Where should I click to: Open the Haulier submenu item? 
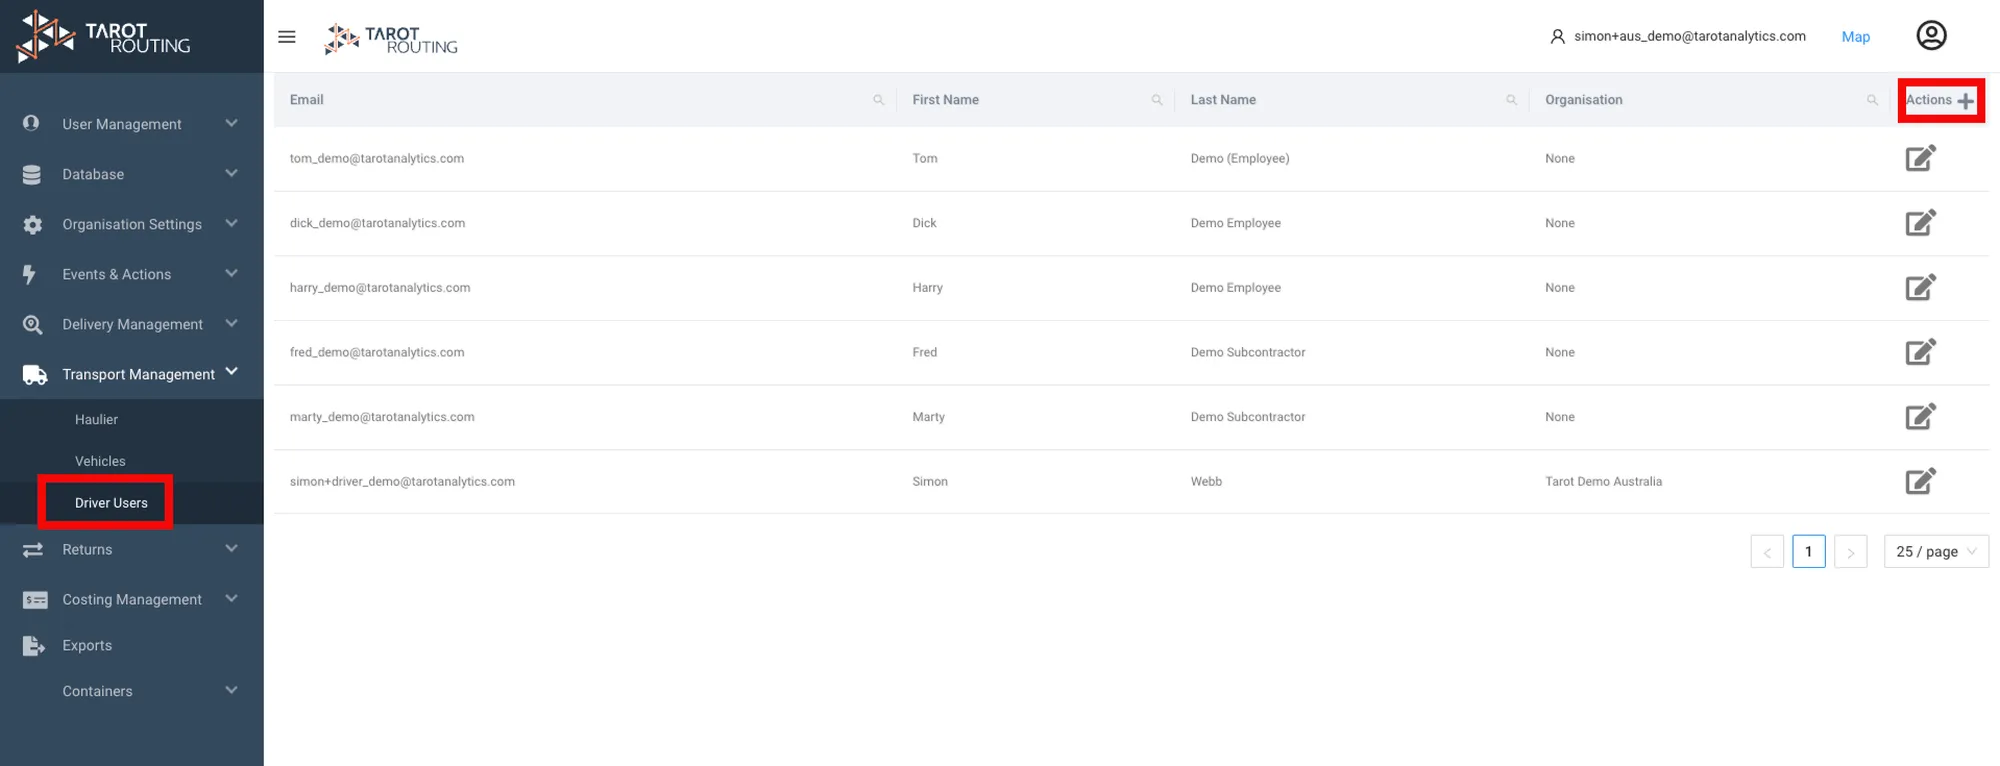pyautogui.click(x=96, y=420)
